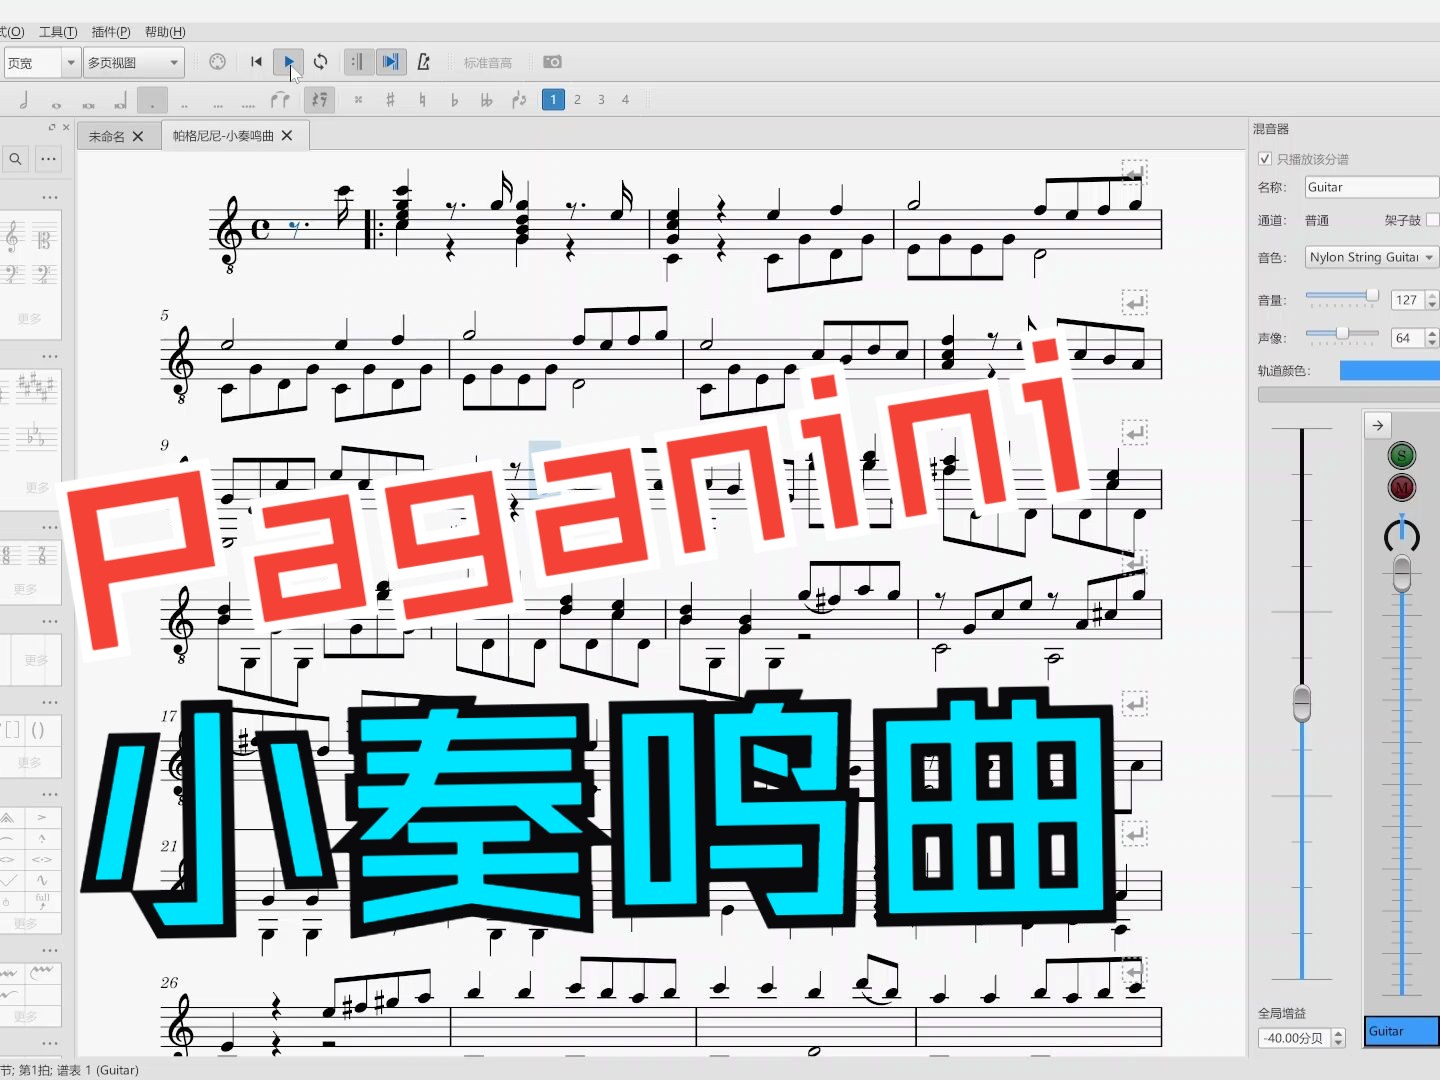Select half note duration
This screenshot has height=1080, width=1440.
[24, 100]
